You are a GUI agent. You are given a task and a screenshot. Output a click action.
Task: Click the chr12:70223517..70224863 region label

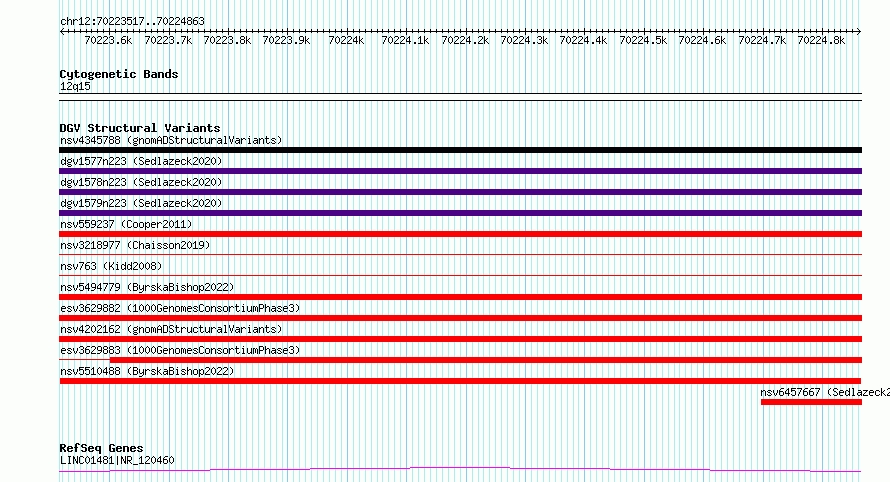click(132, 22)
